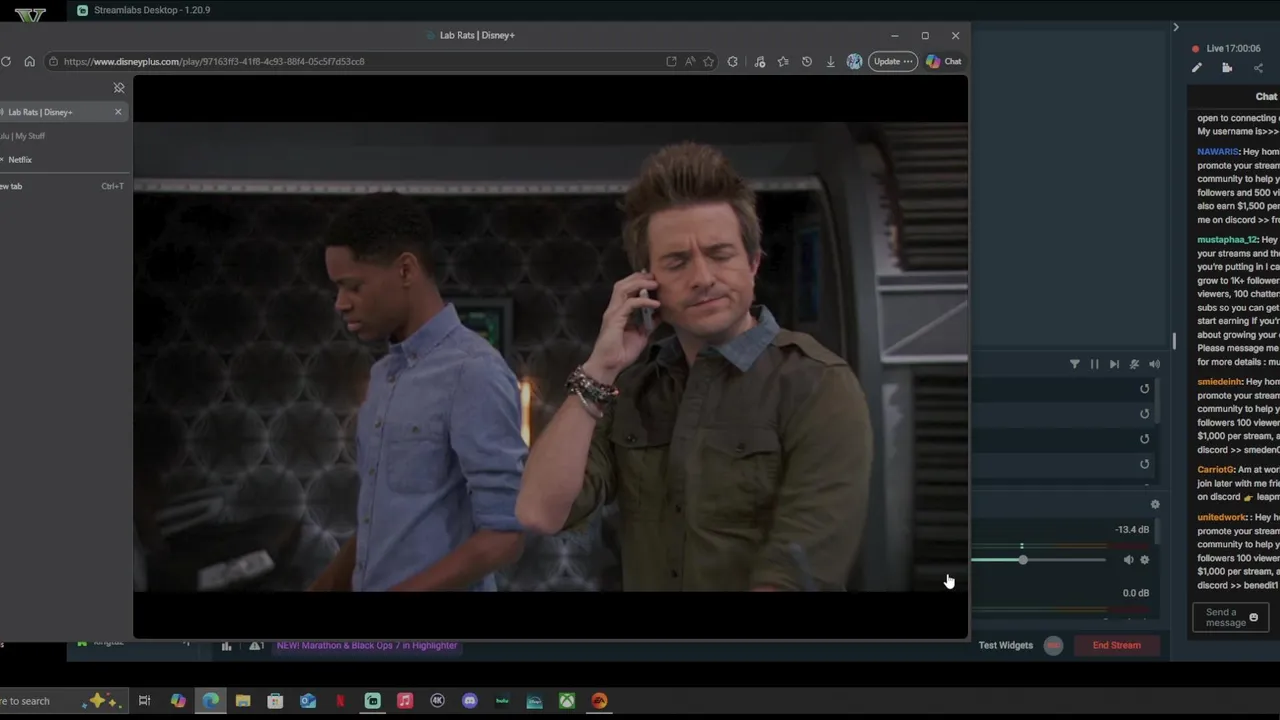Open Task View on the taskbar
1280x720 pixels.
click(144, 701)
